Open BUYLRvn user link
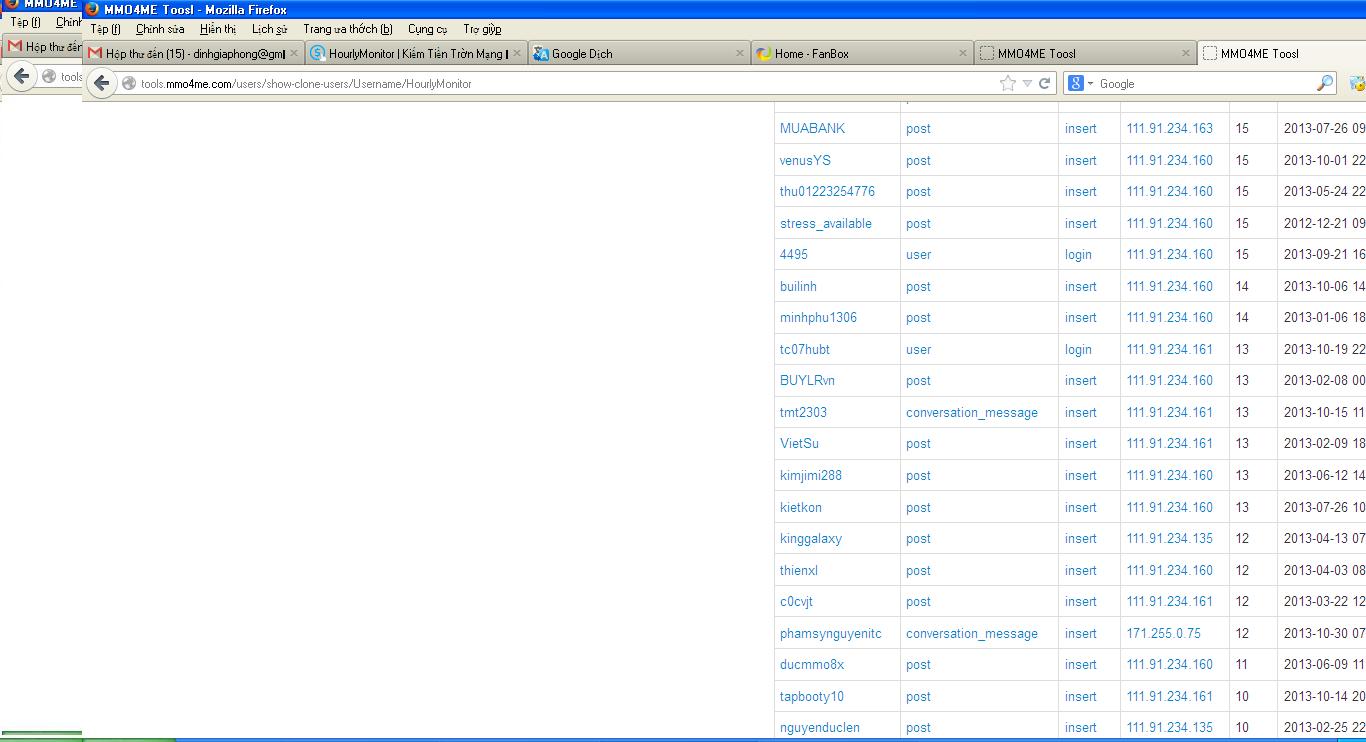The height and width of the screenshot is (742, 1366). point(807,380)
